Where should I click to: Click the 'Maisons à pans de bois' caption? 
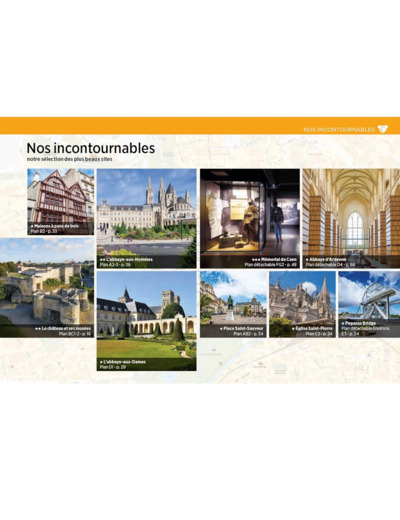(55, 226)
